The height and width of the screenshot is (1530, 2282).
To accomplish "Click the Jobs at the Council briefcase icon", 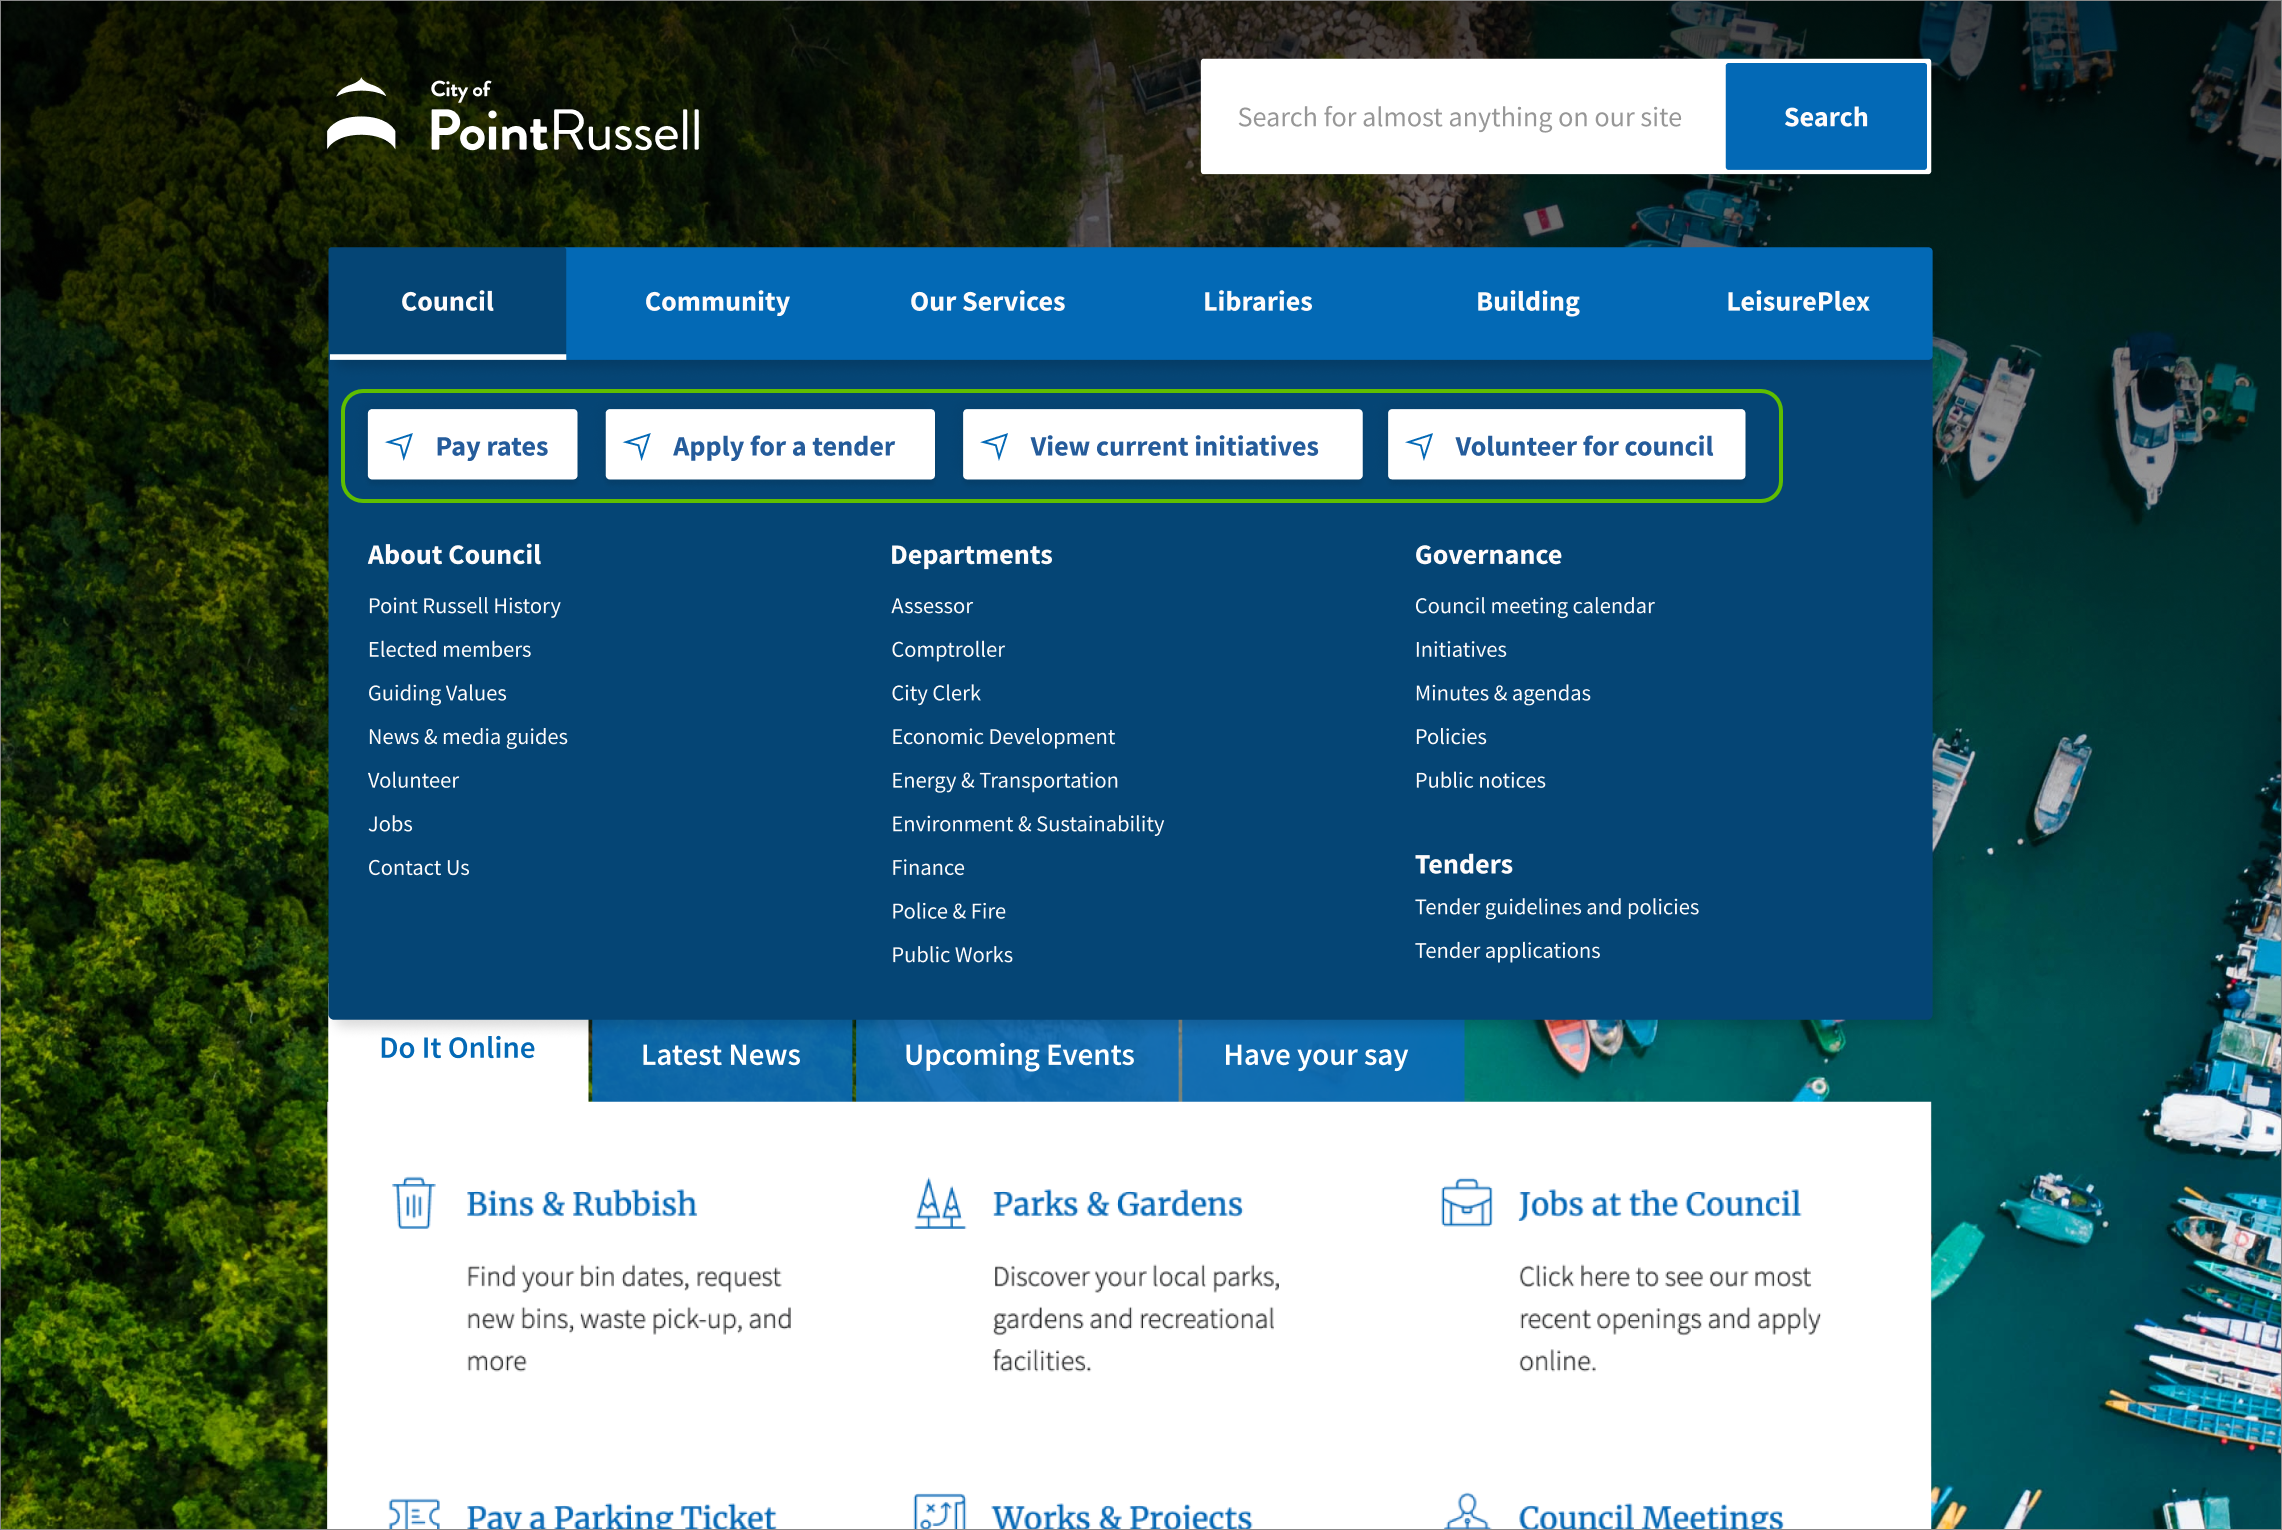I will pos(1466,1203).
